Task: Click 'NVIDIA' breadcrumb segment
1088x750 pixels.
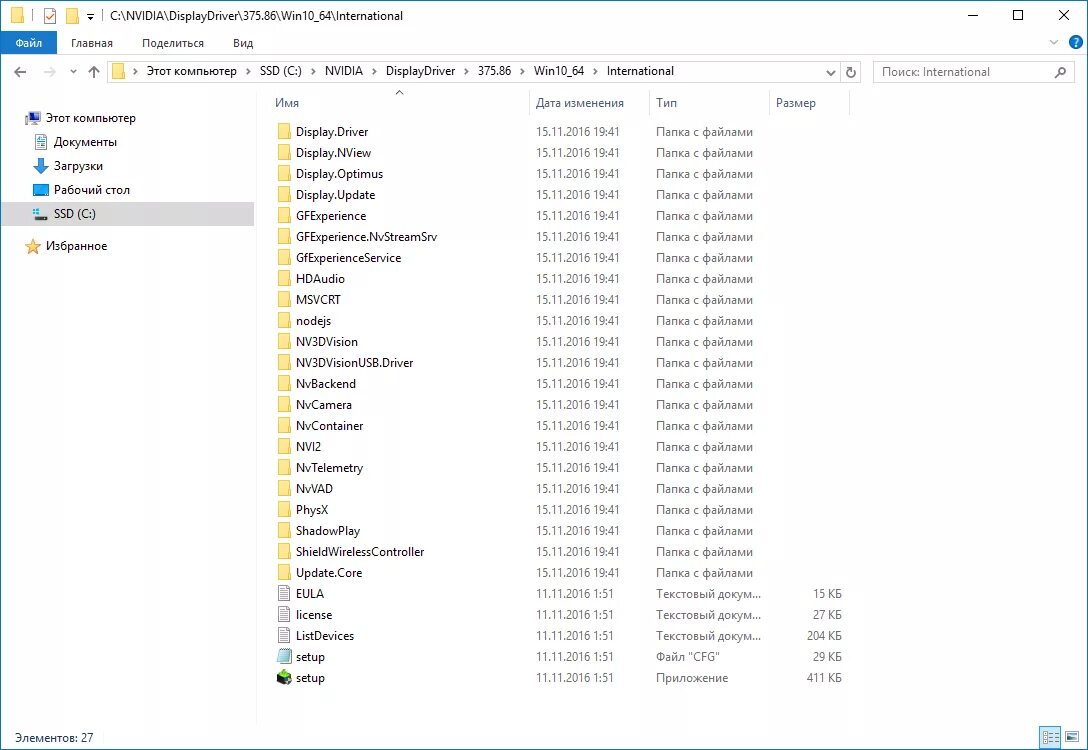Action: click(x=343, y=71)
